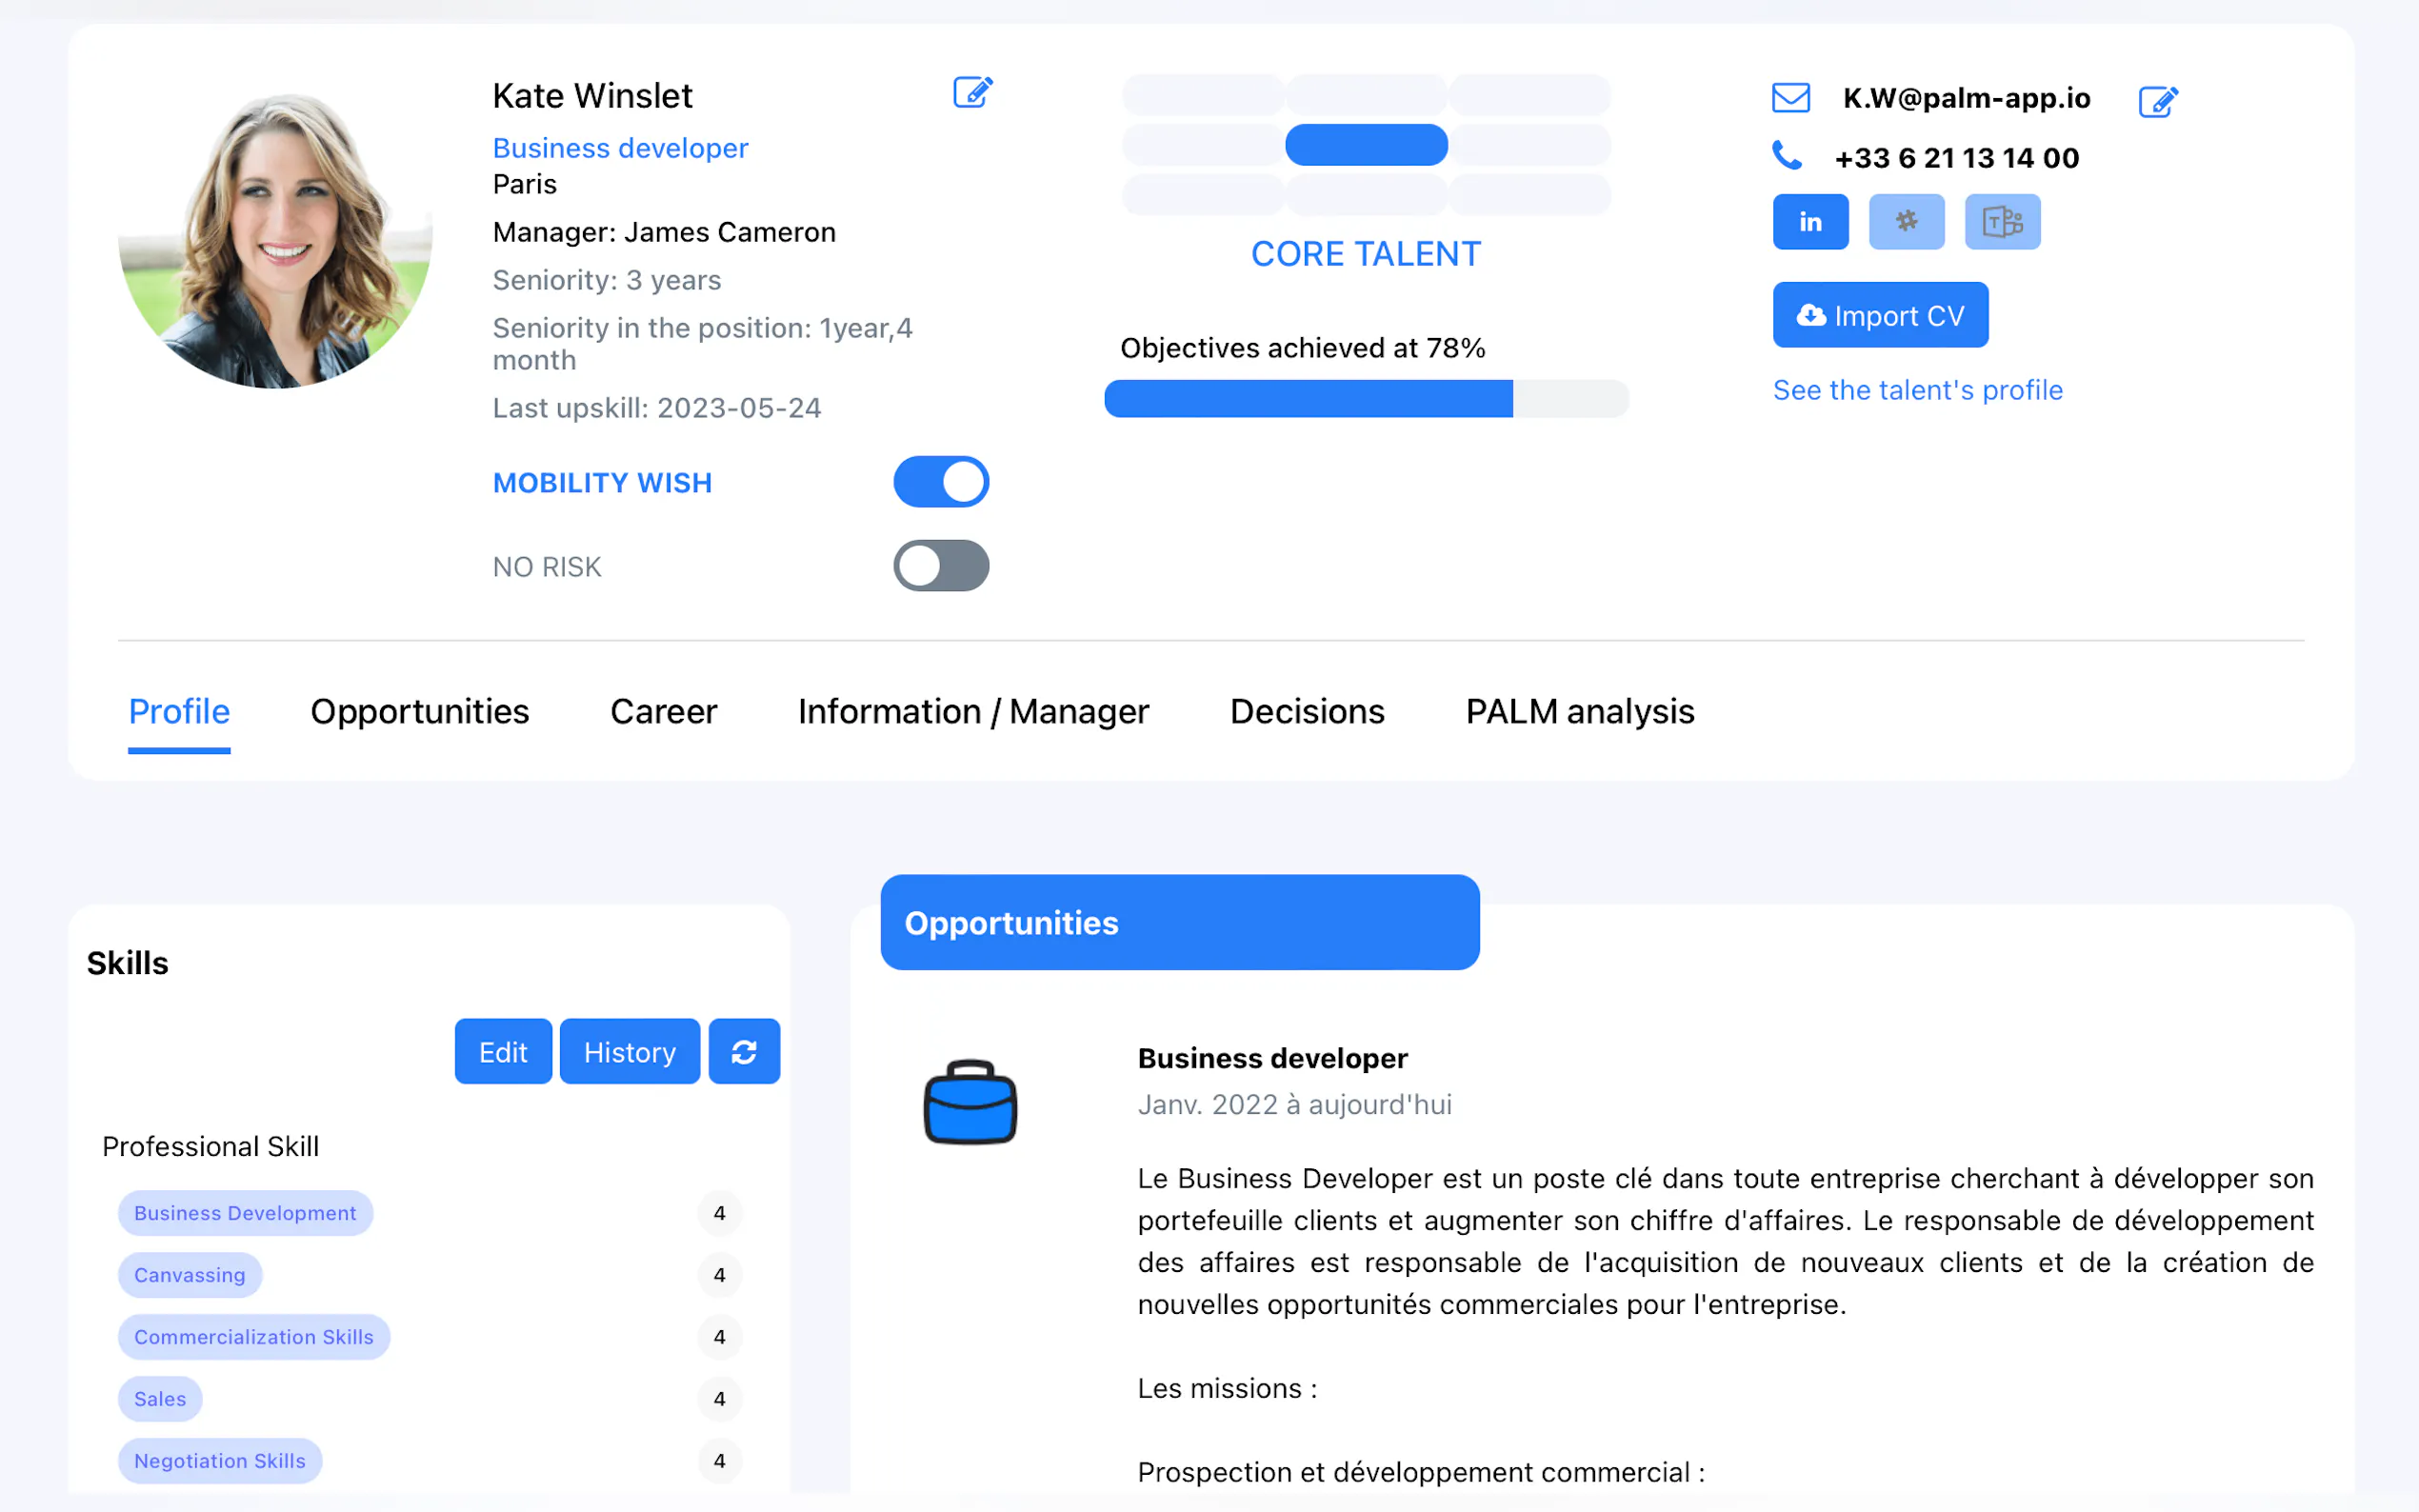Viewport: 2419px width, 1512px height.
Task: Switch to the Opportunities tab
Action: (419, 711)
